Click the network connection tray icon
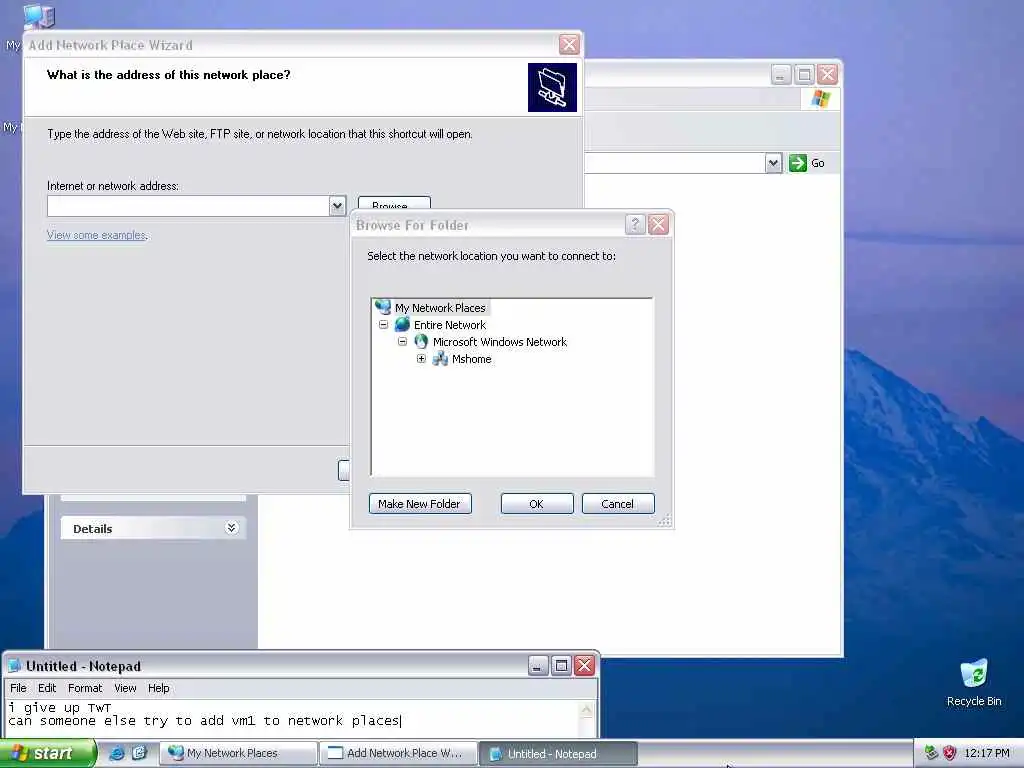Viewport: 1024px width, 768px height. coord(931,753)
